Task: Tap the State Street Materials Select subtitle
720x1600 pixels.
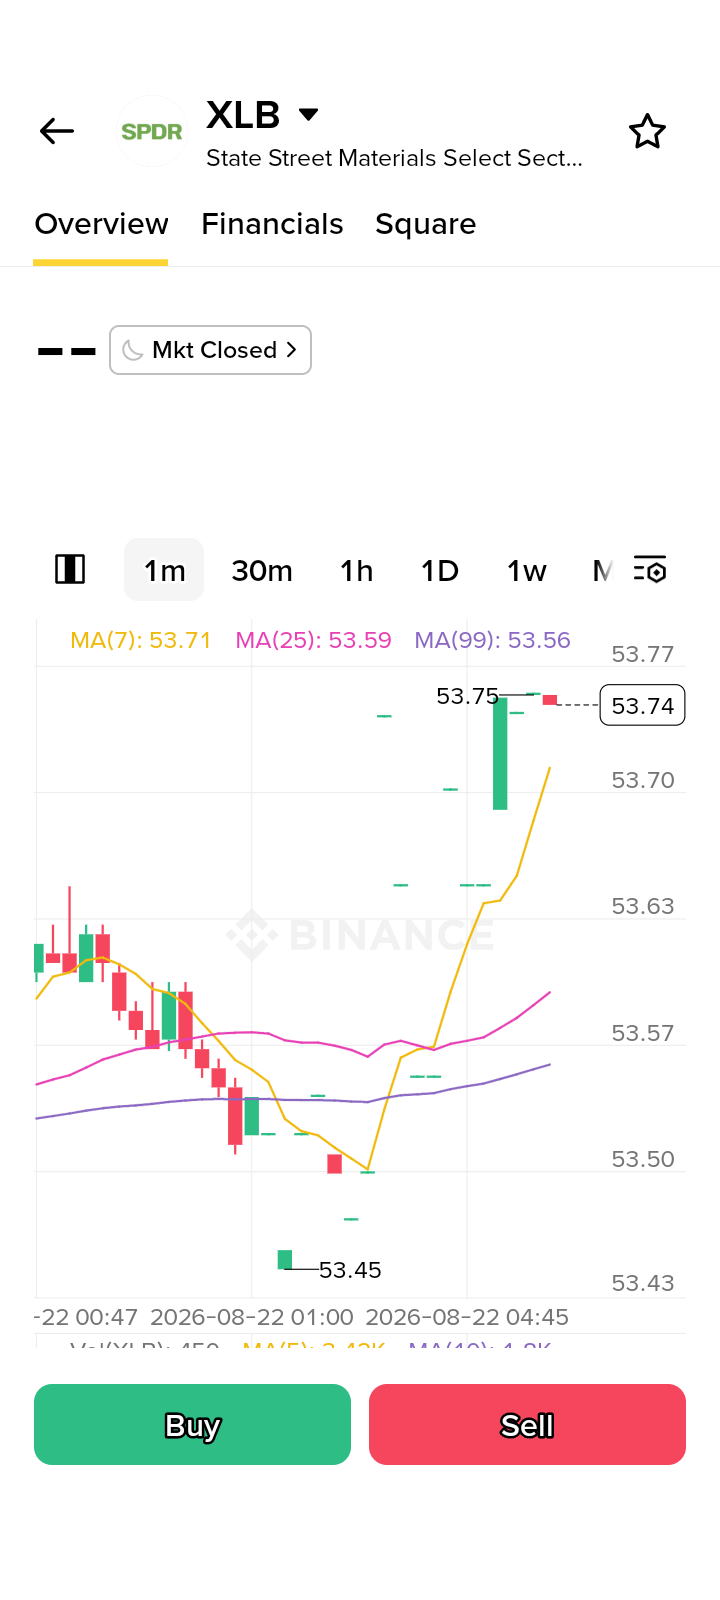Action: (x=394, y=158)
